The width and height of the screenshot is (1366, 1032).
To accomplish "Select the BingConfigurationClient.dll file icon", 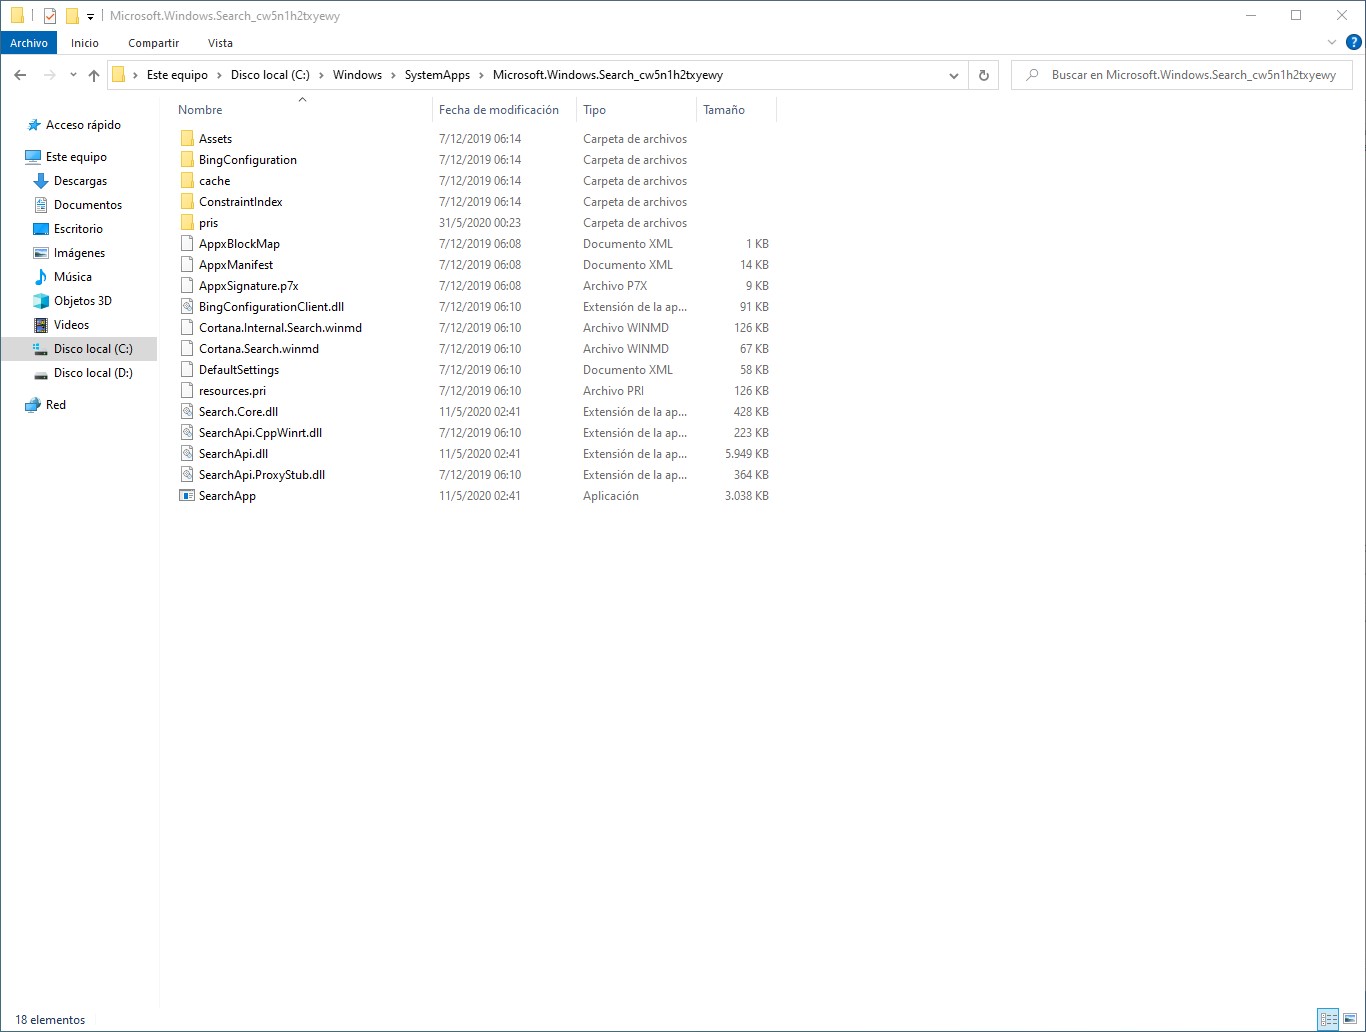I will point(187,307).
